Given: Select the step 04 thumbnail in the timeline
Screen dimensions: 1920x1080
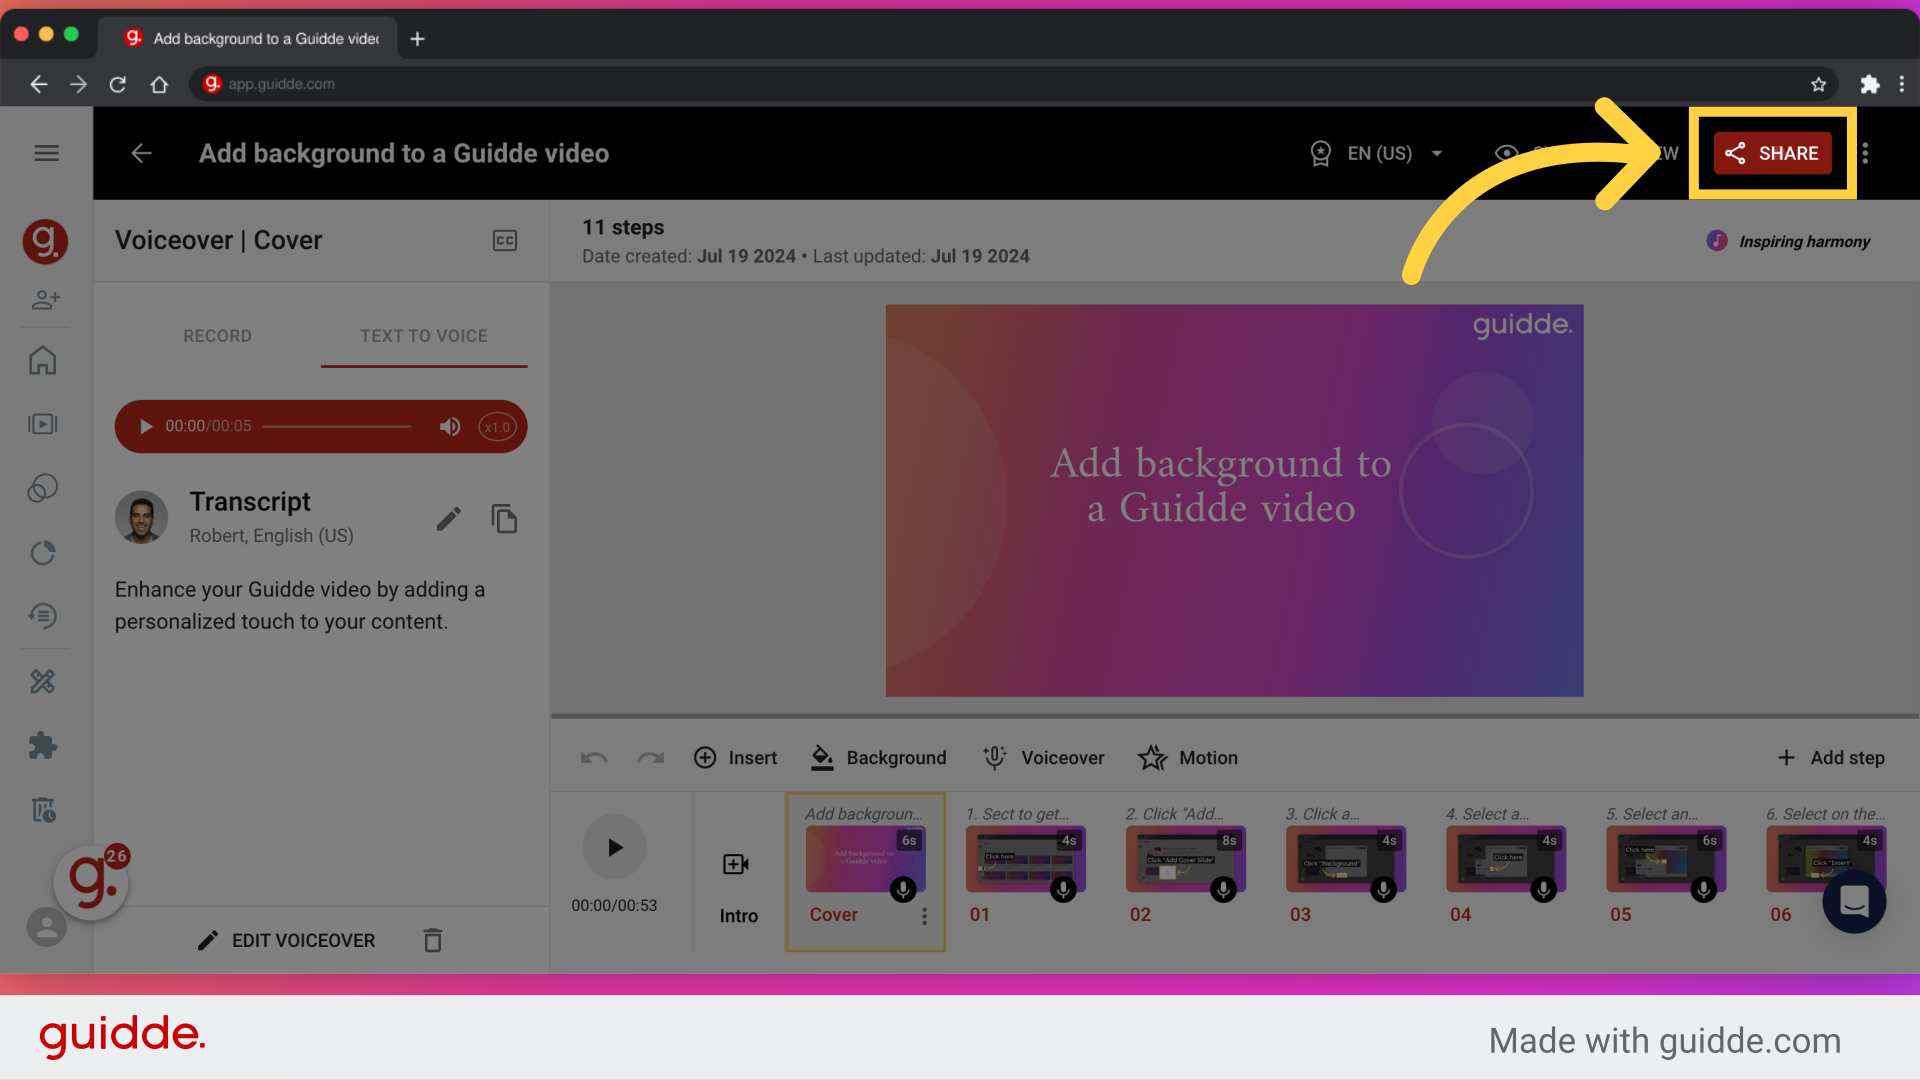Looking at the screenshot, I should click(x=1505, y=860).
